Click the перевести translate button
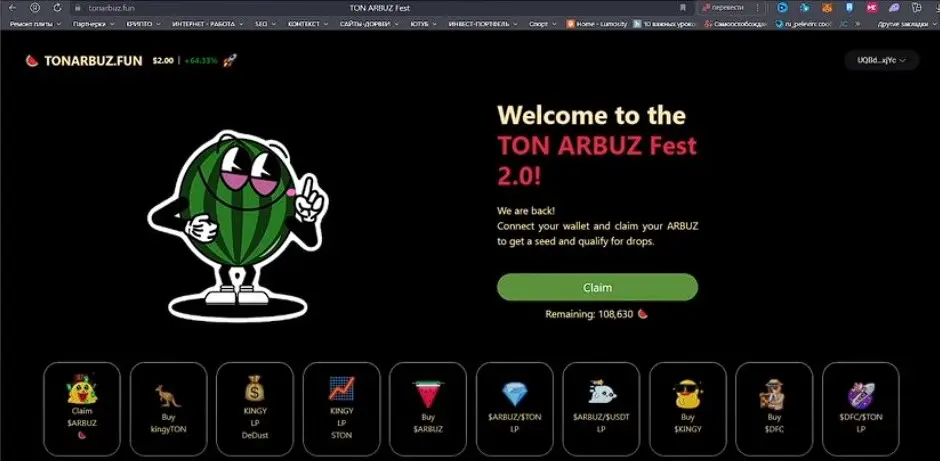 [x=723, y=8]
